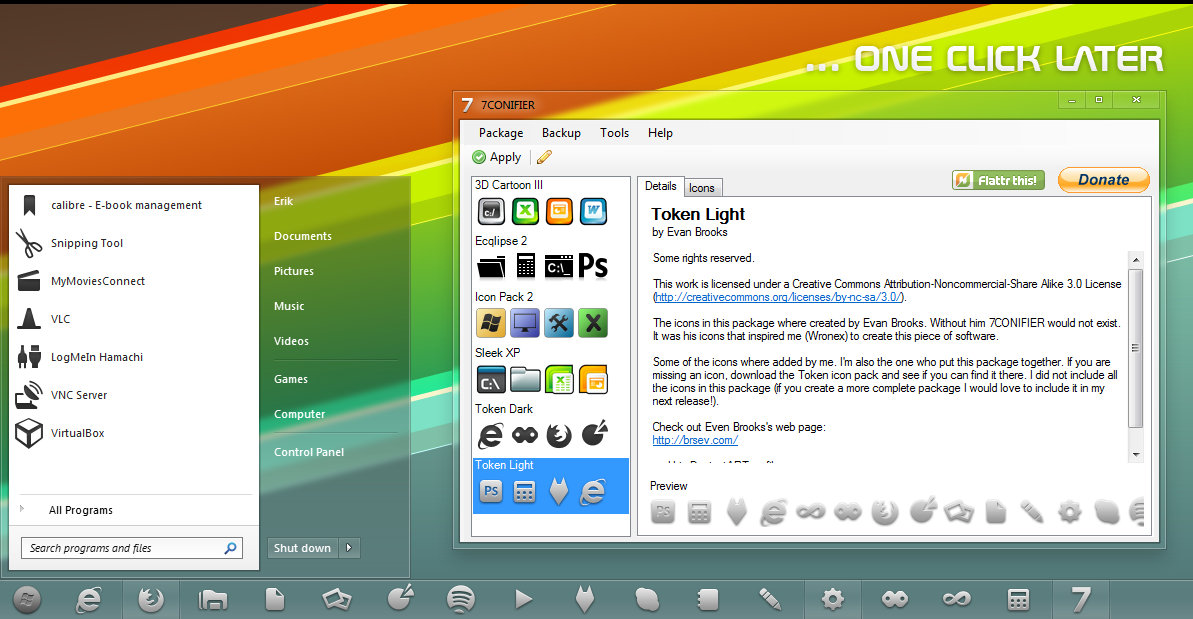Image resolution: width=1193 pixels, height=619 pixels.
Task: Open the Package menu in 7CONIFIER
Action: (x=501, y=133)
